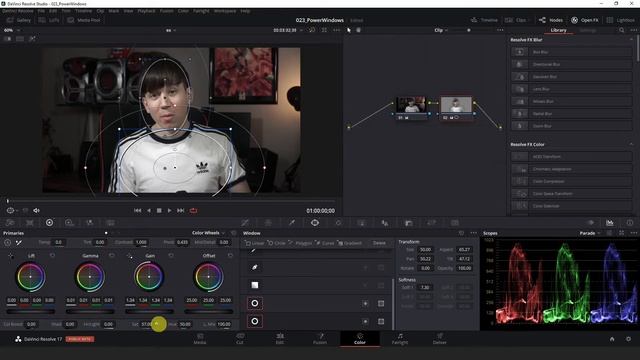Collapse the Resolve FX Color section
This screenshot has width=640, height=360.
click(631, 144)
